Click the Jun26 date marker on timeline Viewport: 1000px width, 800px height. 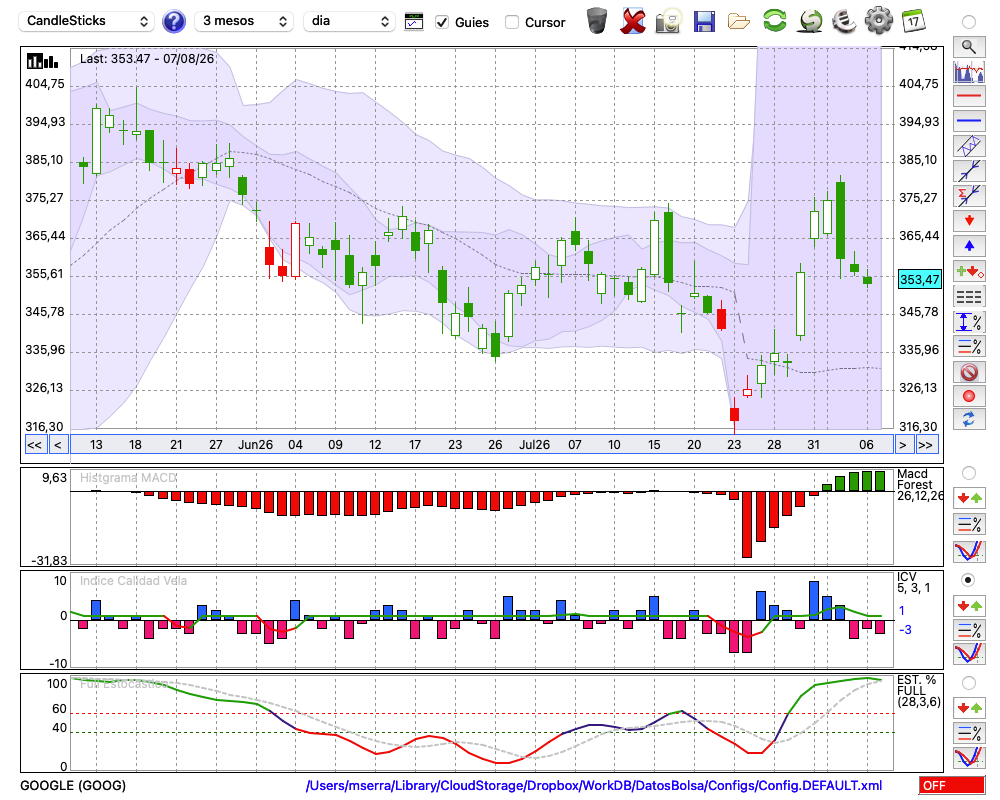tap(255, 445)
